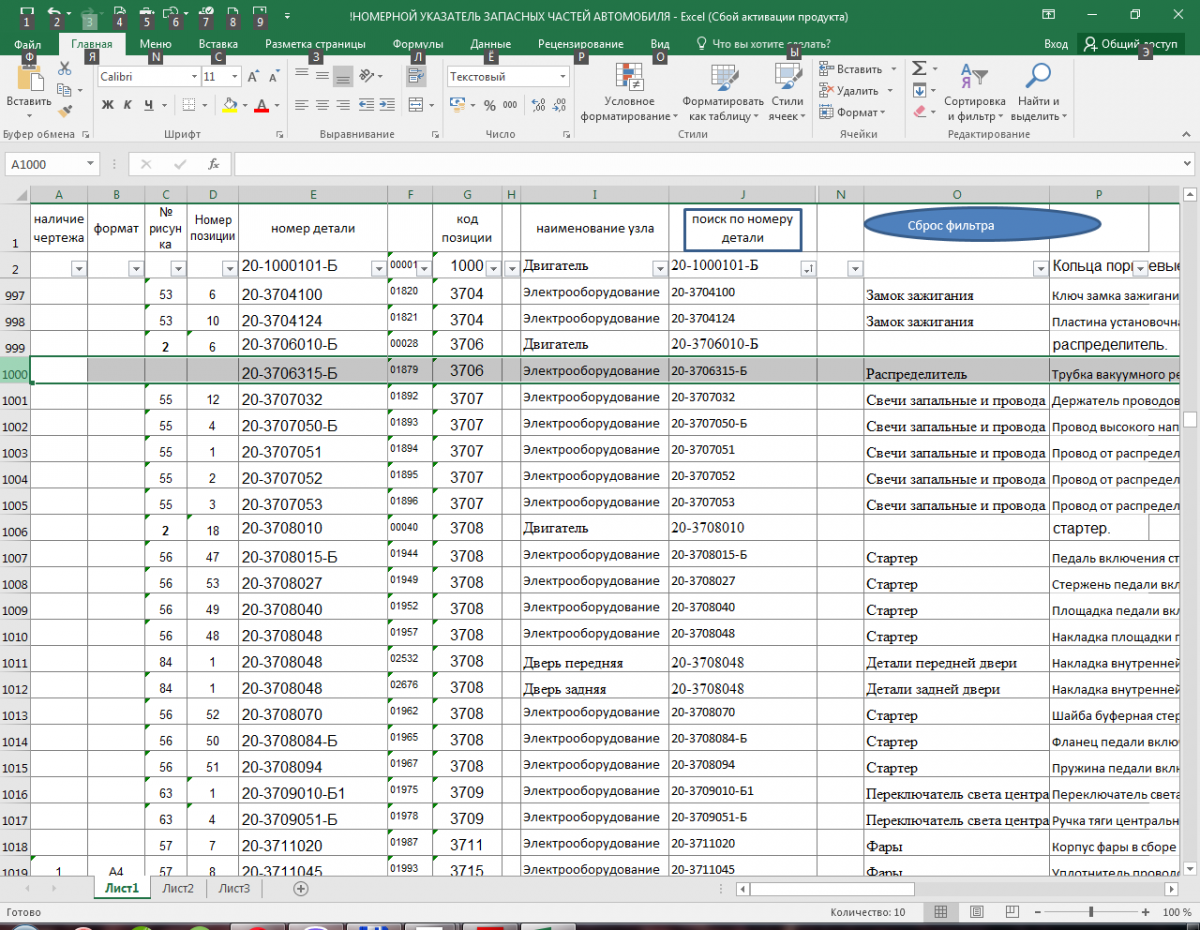Open Форматировать как таблицу gallery
This screenshot has height=930, width=1200.
coord(722,93)
